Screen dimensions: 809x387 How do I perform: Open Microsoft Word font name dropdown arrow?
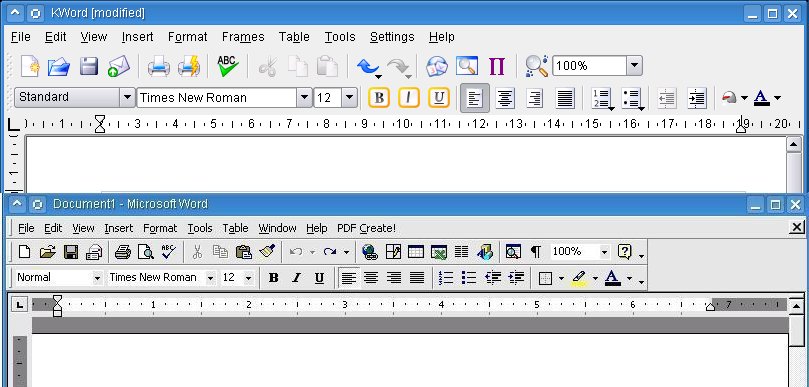pyautogui.click(x=210, y=278)
